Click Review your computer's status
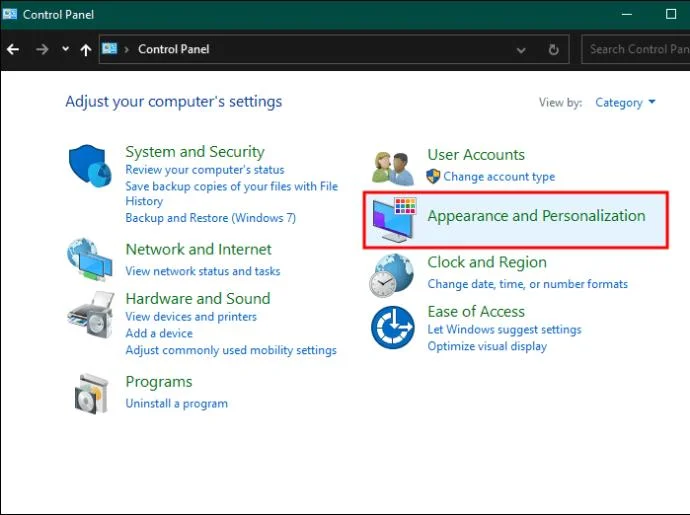The width and height of the screenshot is (690, 515). (205, 169)
